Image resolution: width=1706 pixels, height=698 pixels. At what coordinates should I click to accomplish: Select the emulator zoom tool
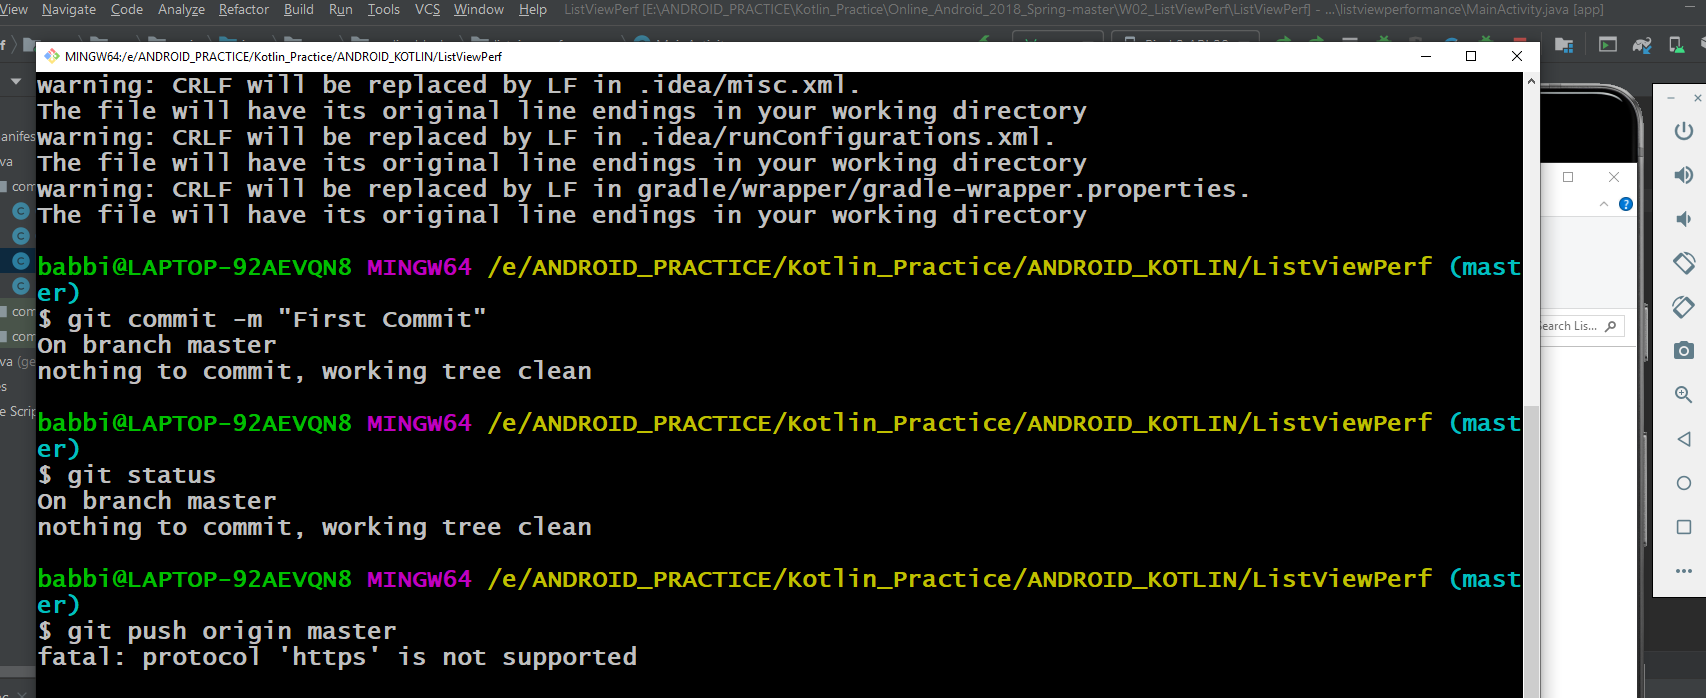(1684, 395)
